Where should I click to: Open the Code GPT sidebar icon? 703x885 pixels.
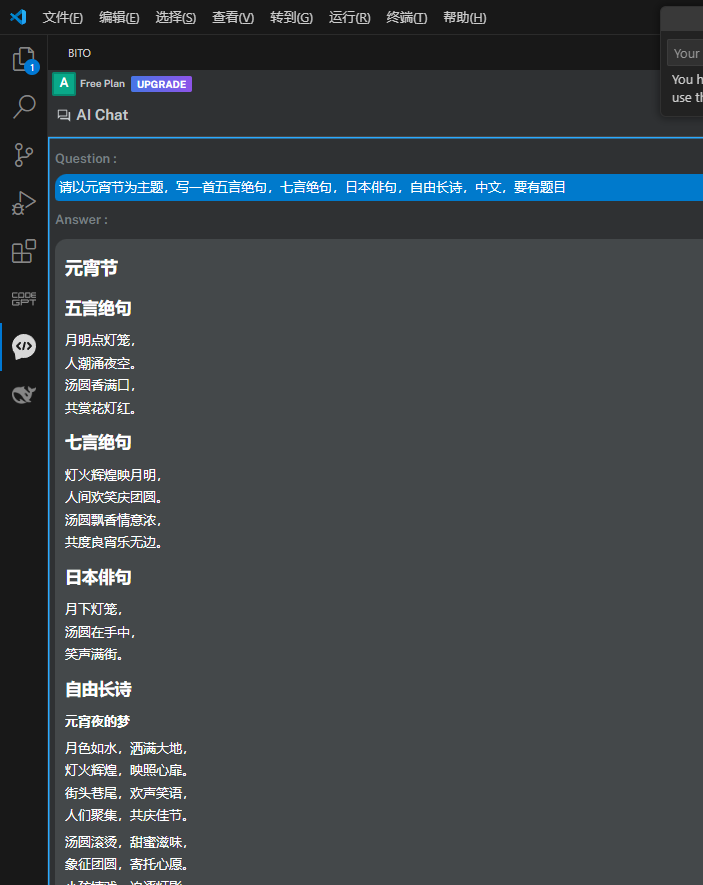24,299
